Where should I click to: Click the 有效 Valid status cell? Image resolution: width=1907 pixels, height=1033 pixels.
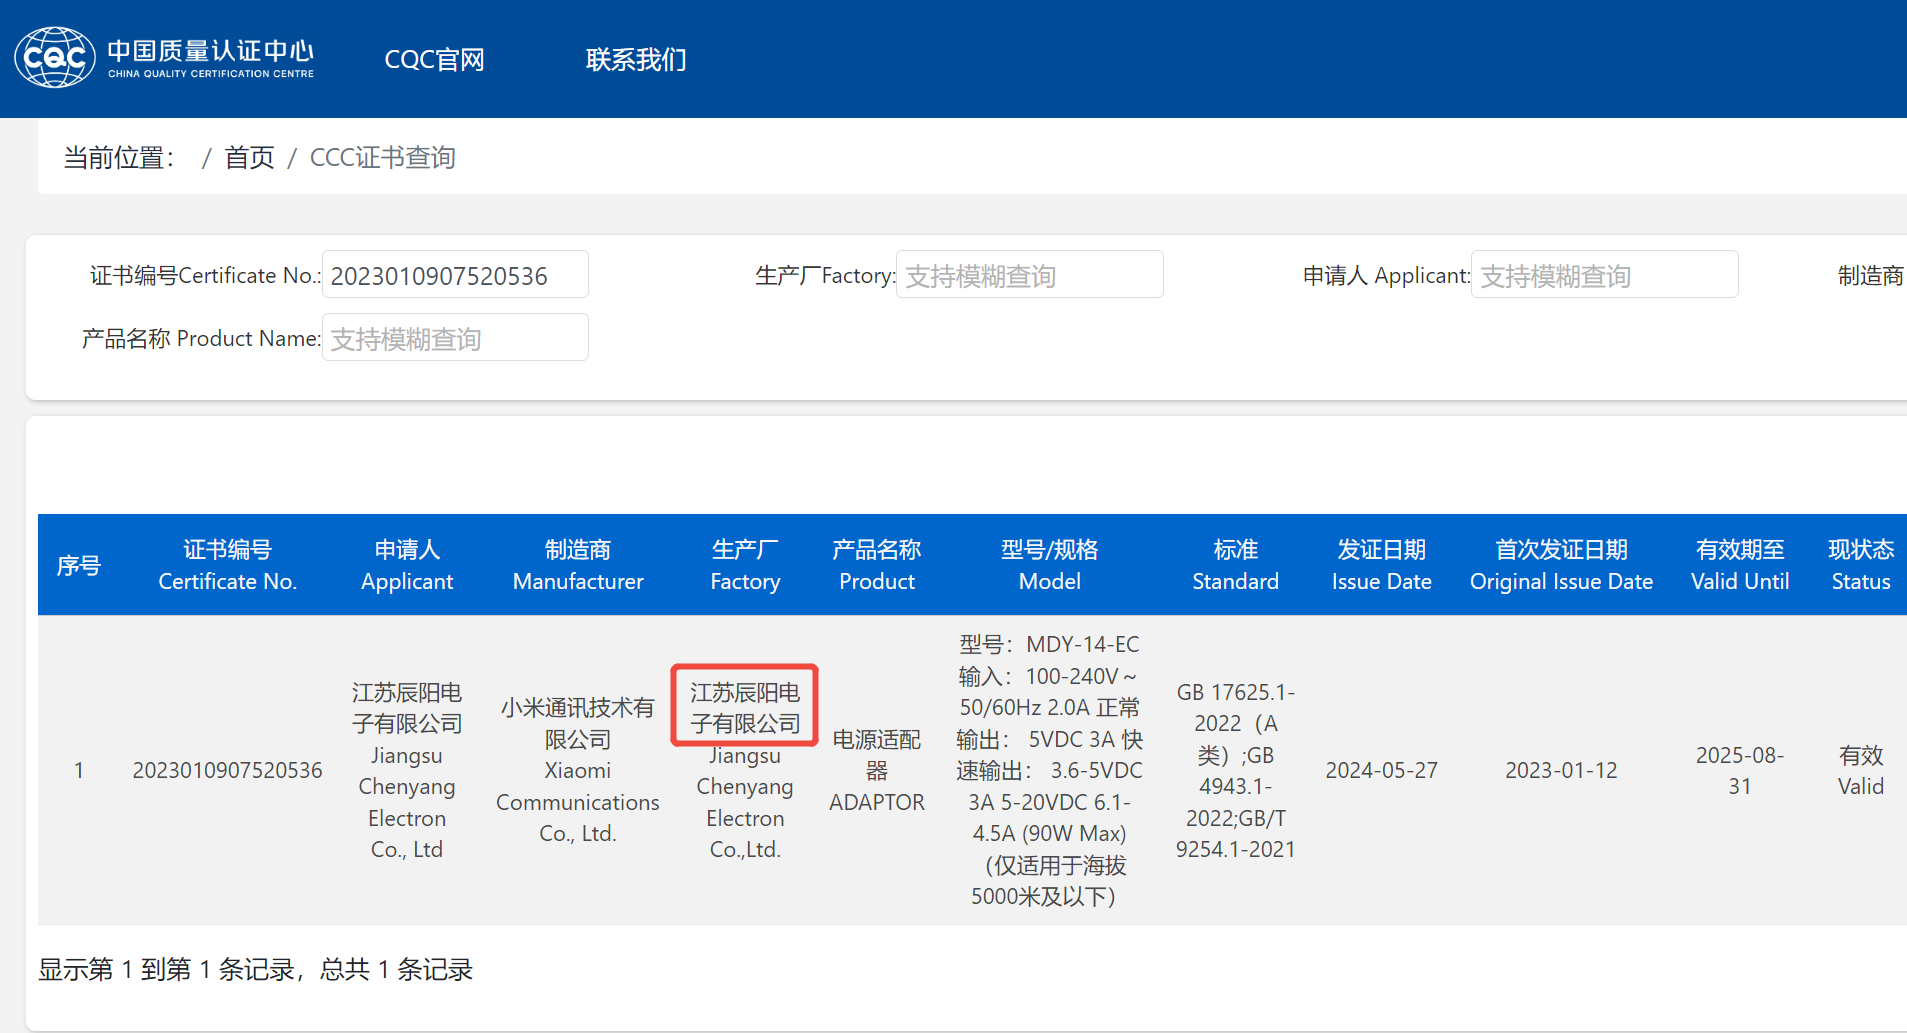pos(1860,770)
